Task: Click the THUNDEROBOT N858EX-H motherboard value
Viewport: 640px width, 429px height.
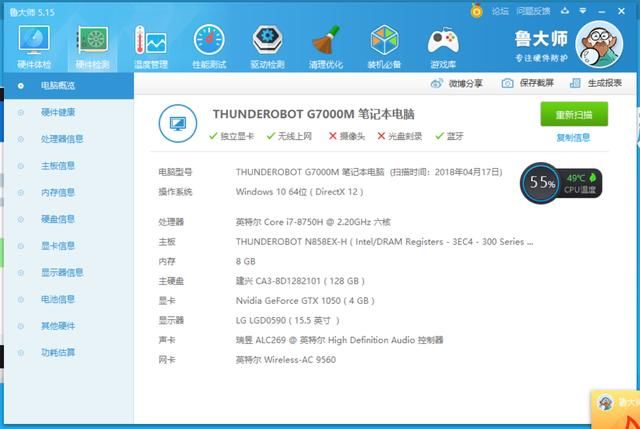Action: pyautogui.click(x=384, y=242)
